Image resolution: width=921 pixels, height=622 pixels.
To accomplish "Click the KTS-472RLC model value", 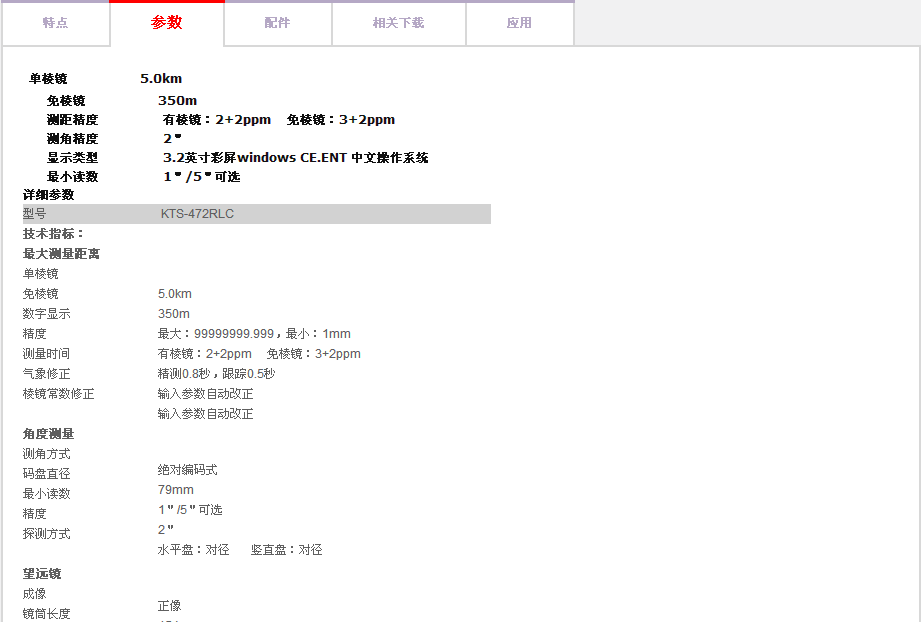I will tap(197, 214).
